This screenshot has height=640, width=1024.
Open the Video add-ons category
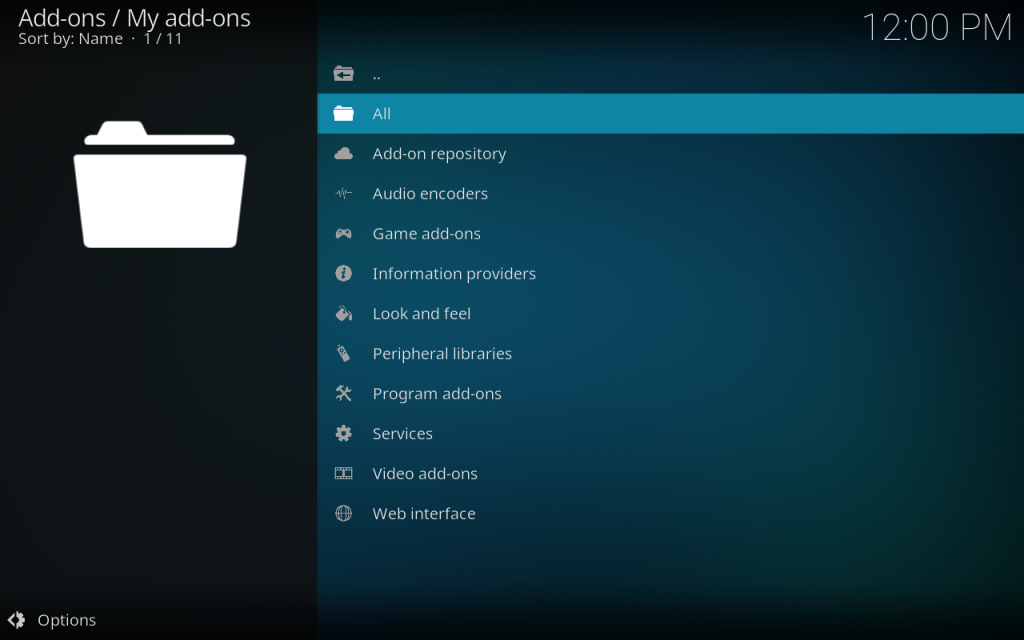point(425,474)
